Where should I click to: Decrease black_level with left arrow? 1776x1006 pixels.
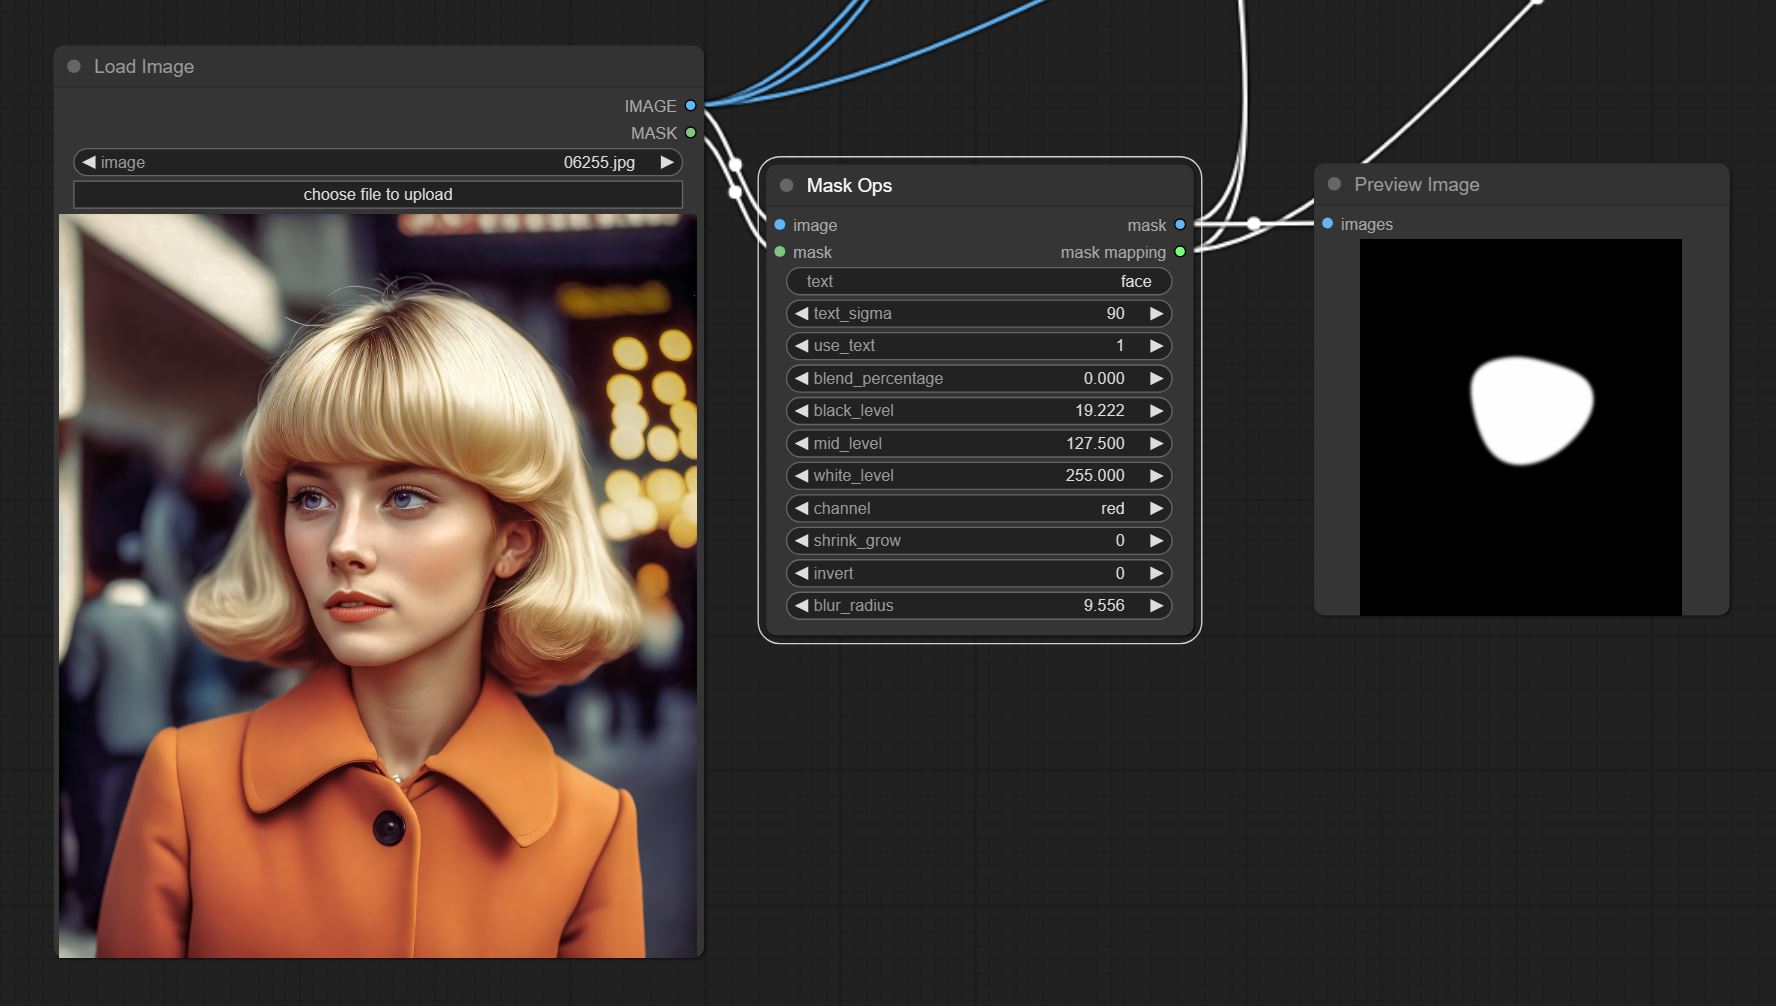point(801,410)
